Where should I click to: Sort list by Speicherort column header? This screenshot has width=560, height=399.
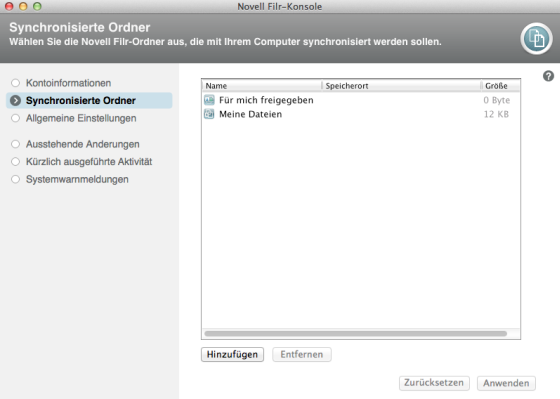point(401,86)
